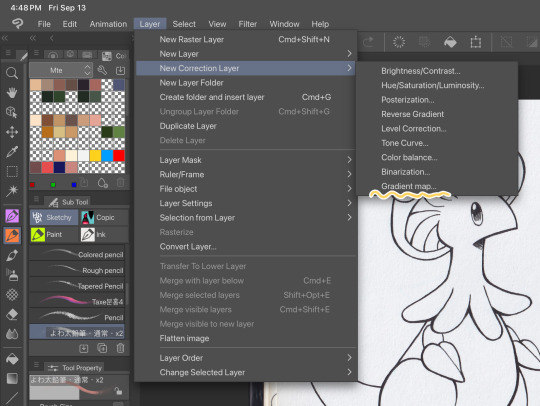Open the Animation menu
Image resolution: width=540 pixels, height=406 pixels.
[x=108, y=24]
